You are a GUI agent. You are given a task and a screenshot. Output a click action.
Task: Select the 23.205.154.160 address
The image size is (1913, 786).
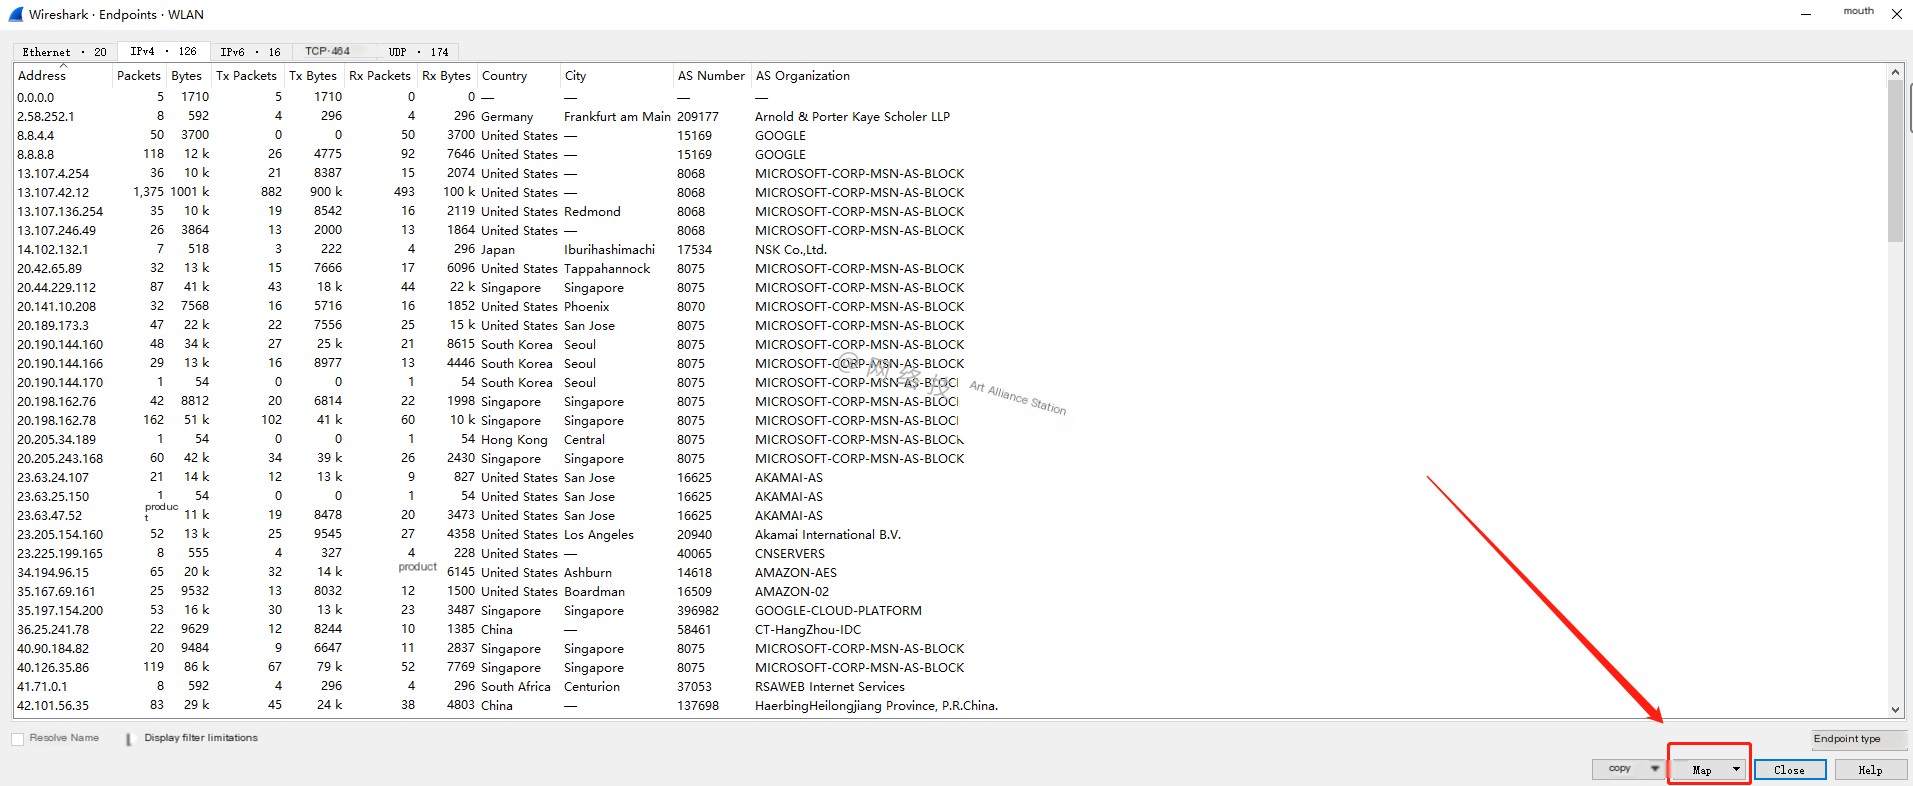click(x=60, y=535)
